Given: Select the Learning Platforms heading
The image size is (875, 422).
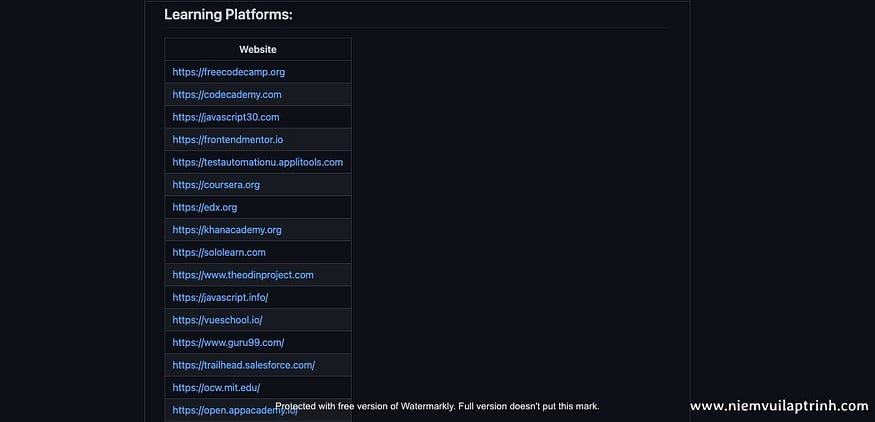Looking at the screenshot, I should tap(228, 15).
